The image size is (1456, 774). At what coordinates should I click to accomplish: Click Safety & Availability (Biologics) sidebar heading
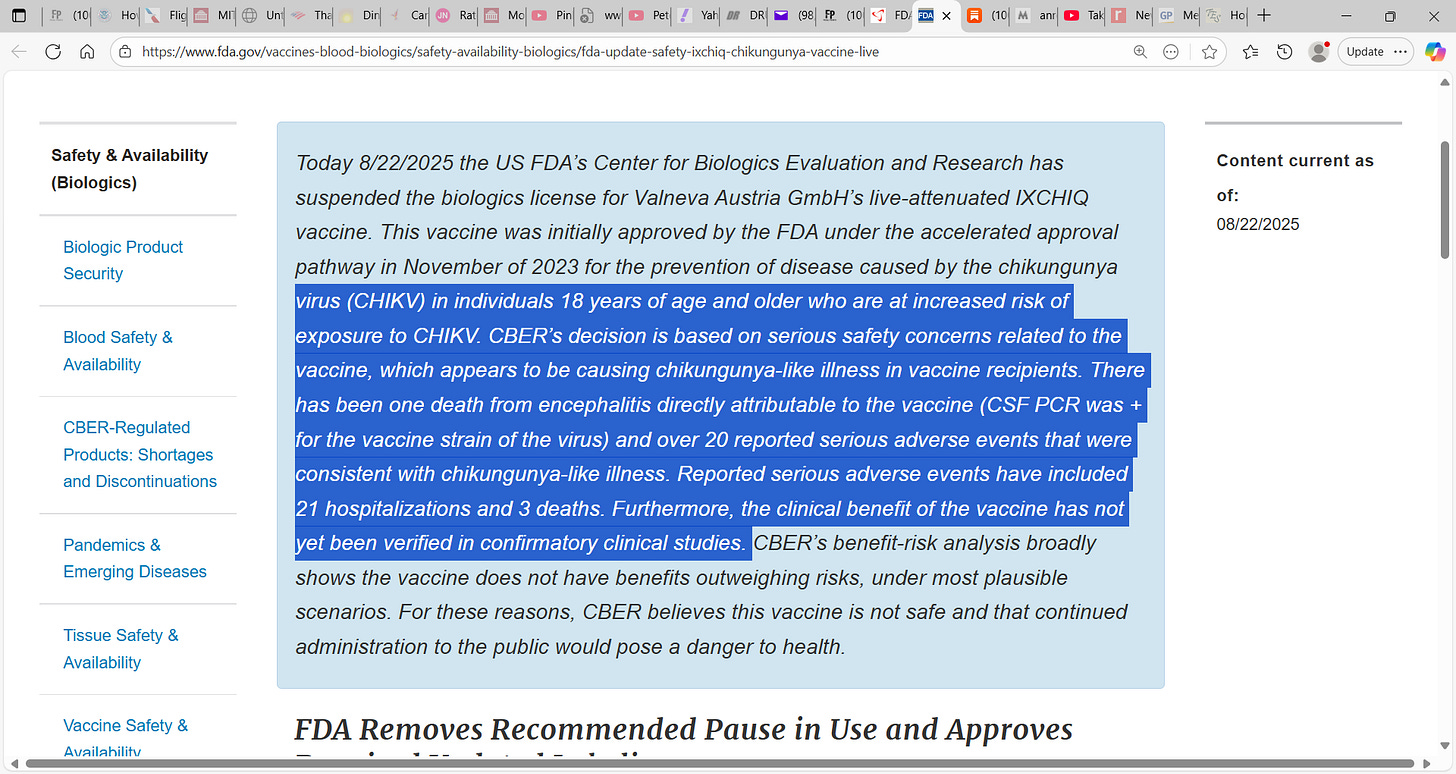(x=130, y=169)
